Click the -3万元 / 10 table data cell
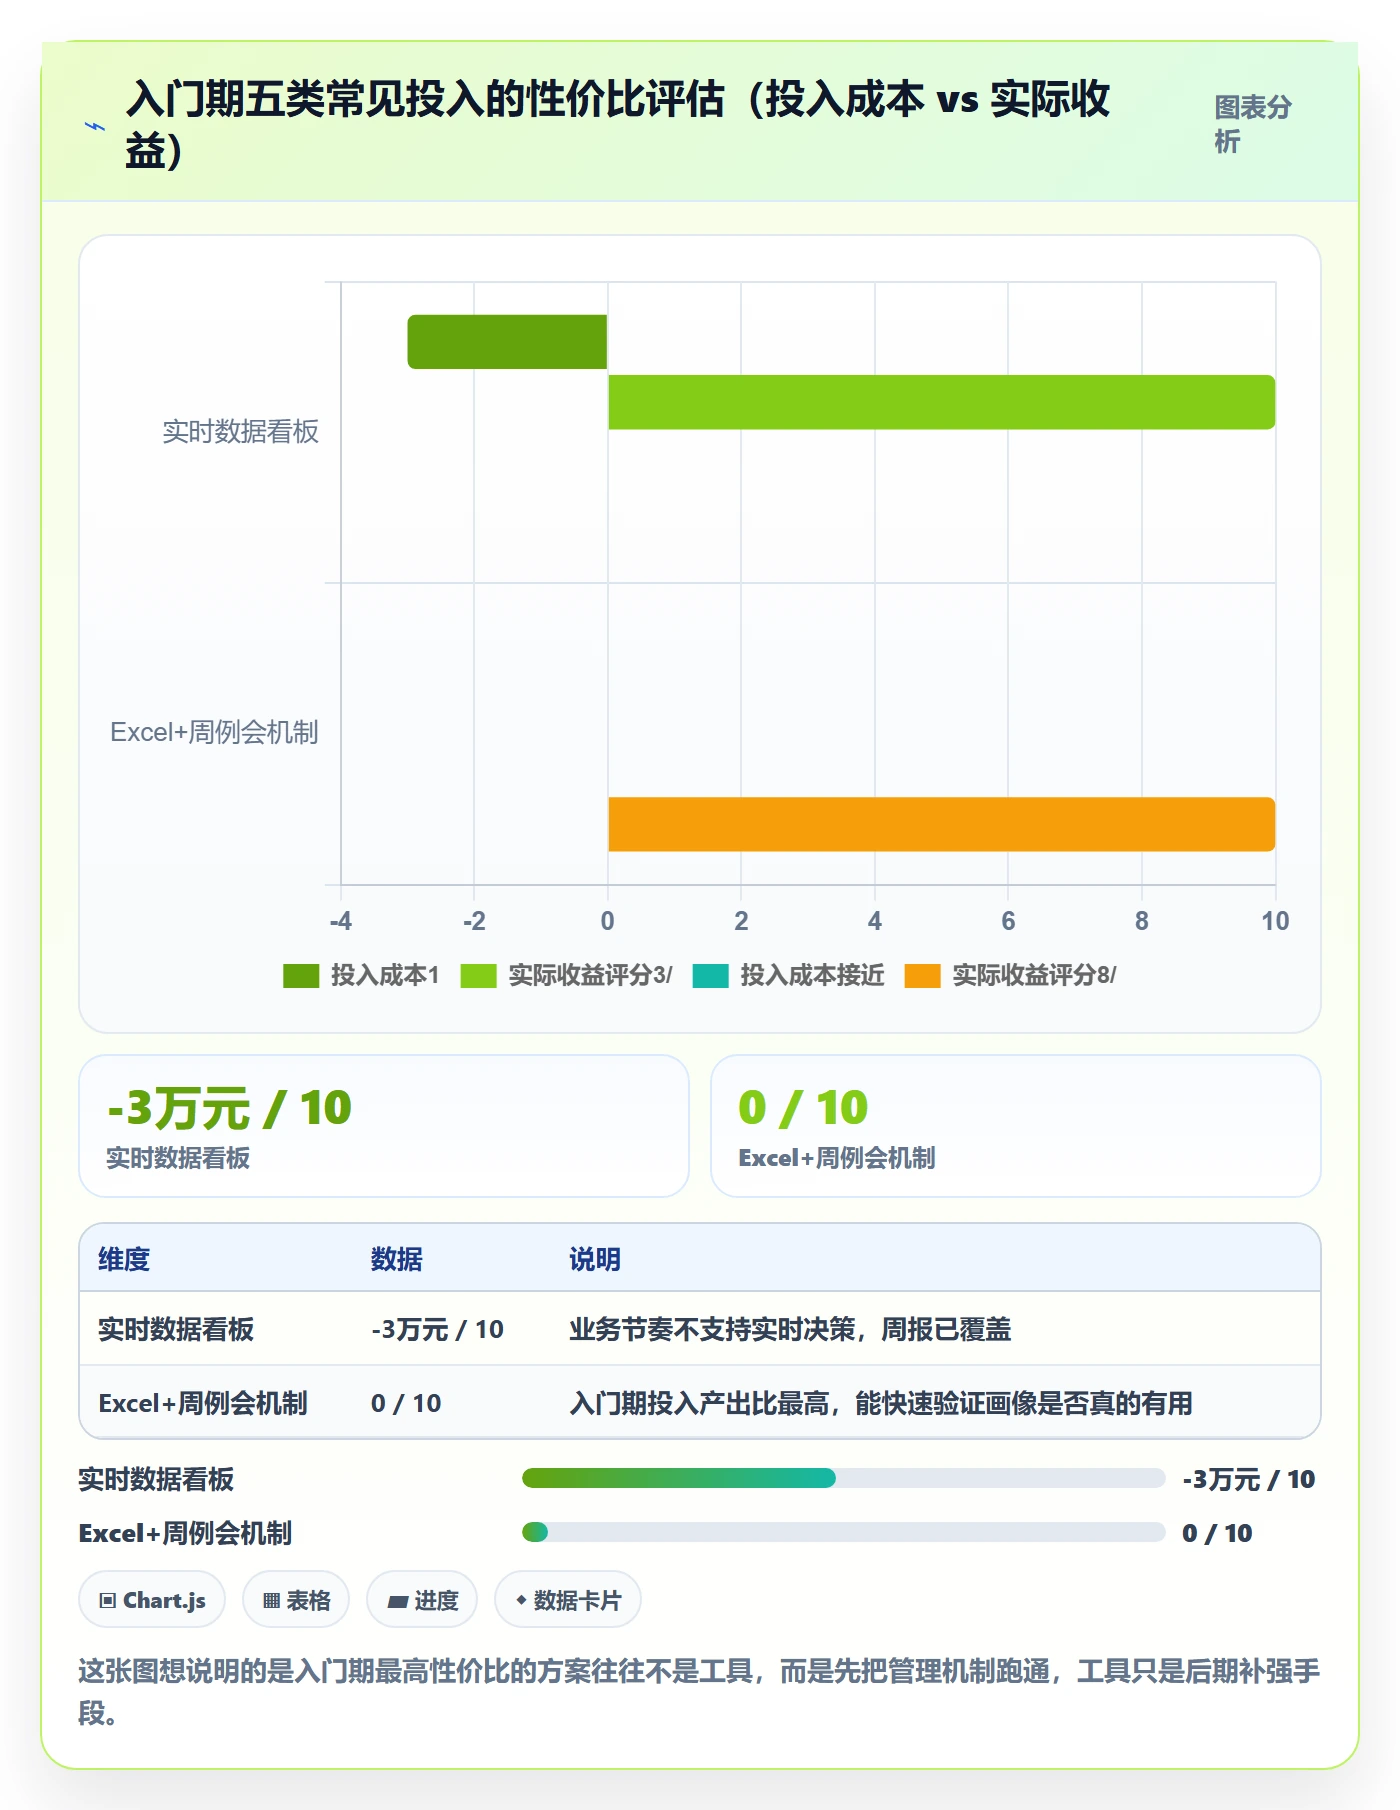Screen dimensions: 1400x1810 [437, 1329]
